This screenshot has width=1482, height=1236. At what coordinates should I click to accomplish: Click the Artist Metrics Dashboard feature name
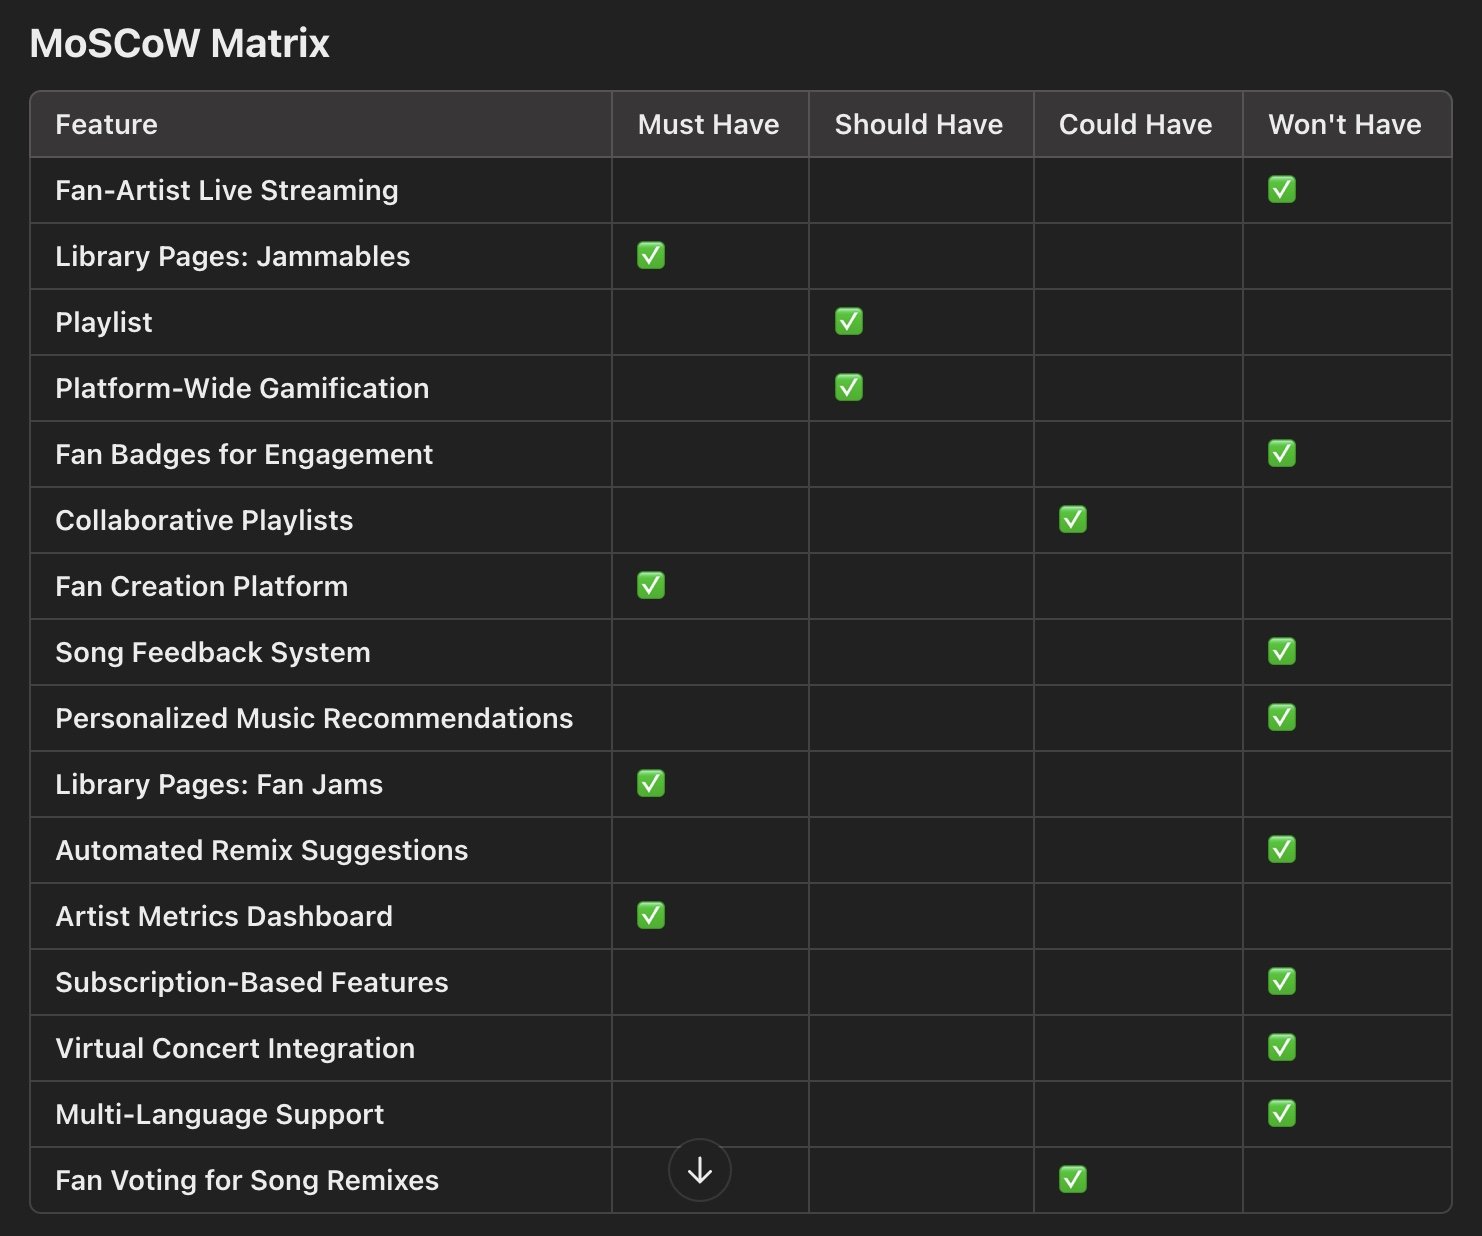click(x=224, y=916)
